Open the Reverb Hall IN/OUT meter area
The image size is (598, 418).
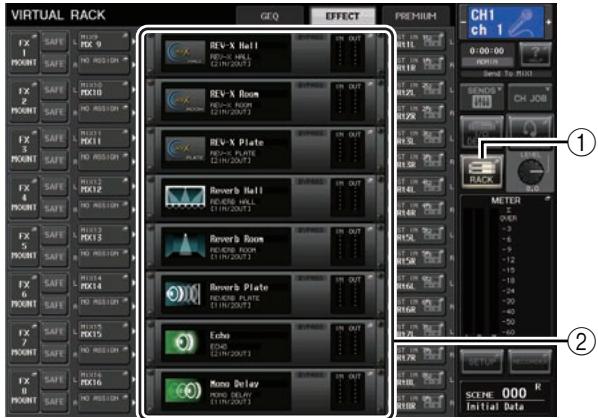tap(348, 199)
